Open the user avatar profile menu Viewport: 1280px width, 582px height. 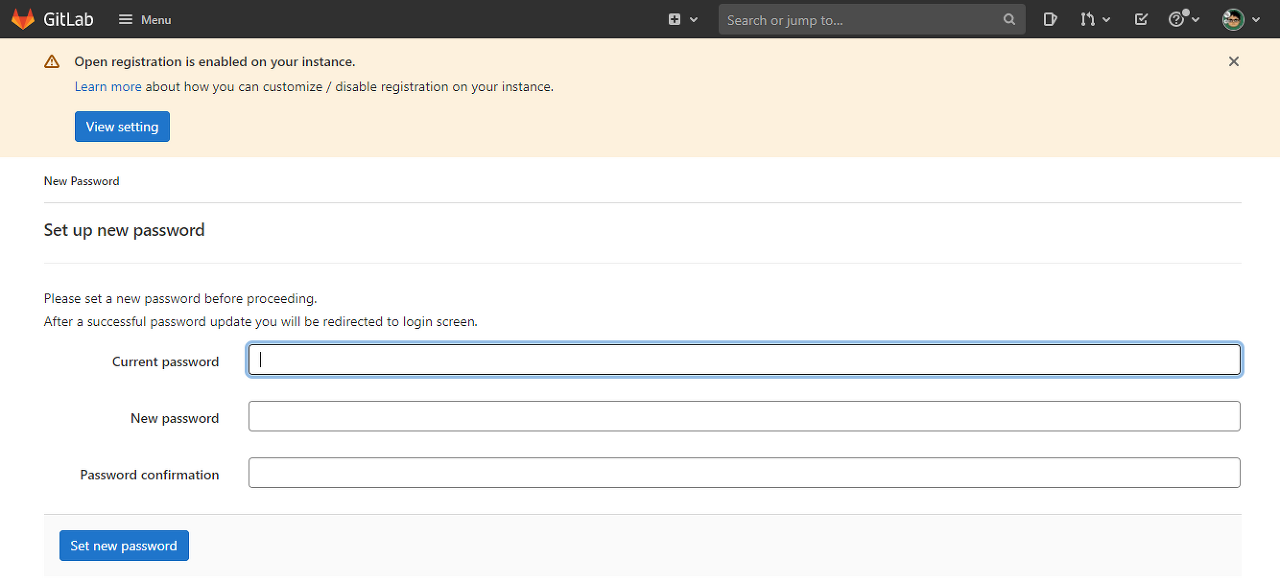pyautogui.click(x=1241, y=19)
